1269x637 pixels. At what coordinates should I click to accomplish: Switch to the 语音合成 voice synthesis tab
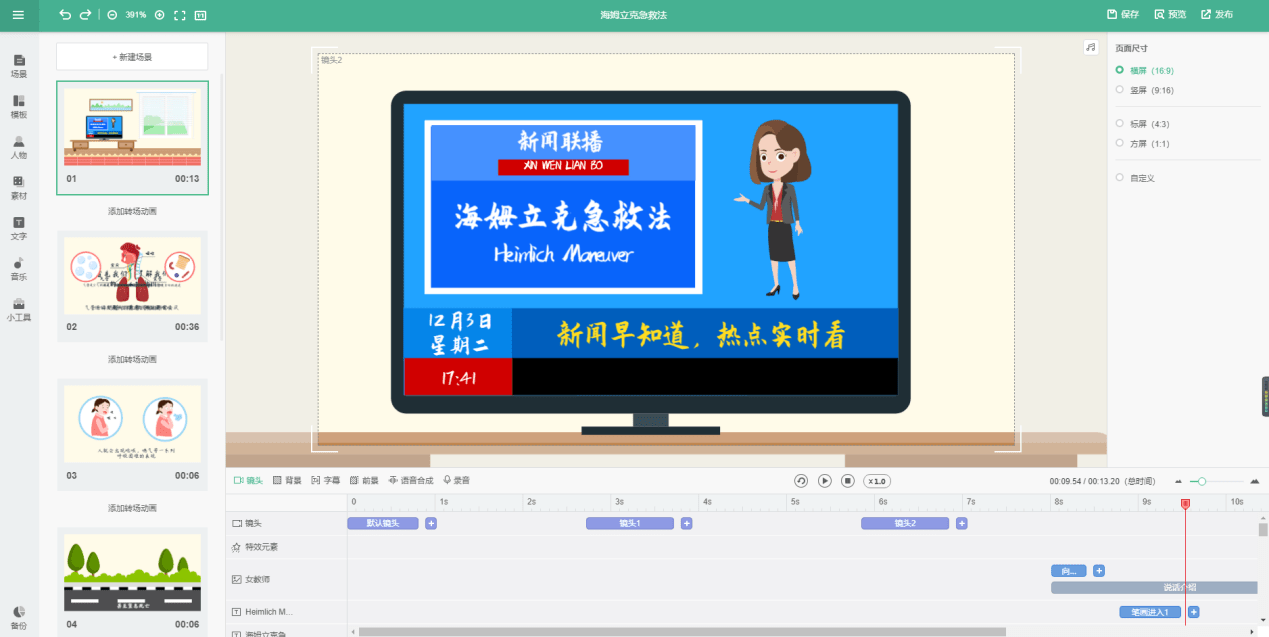pos(411,481)
